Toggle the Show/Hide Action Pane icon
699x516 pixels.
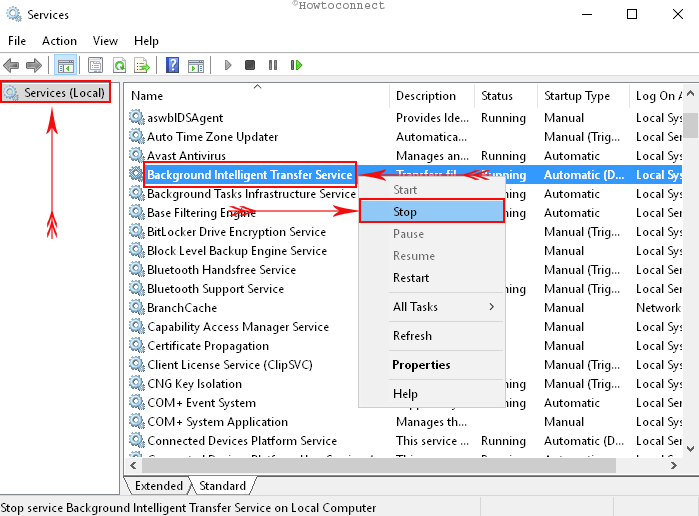[x=196, y=66]
